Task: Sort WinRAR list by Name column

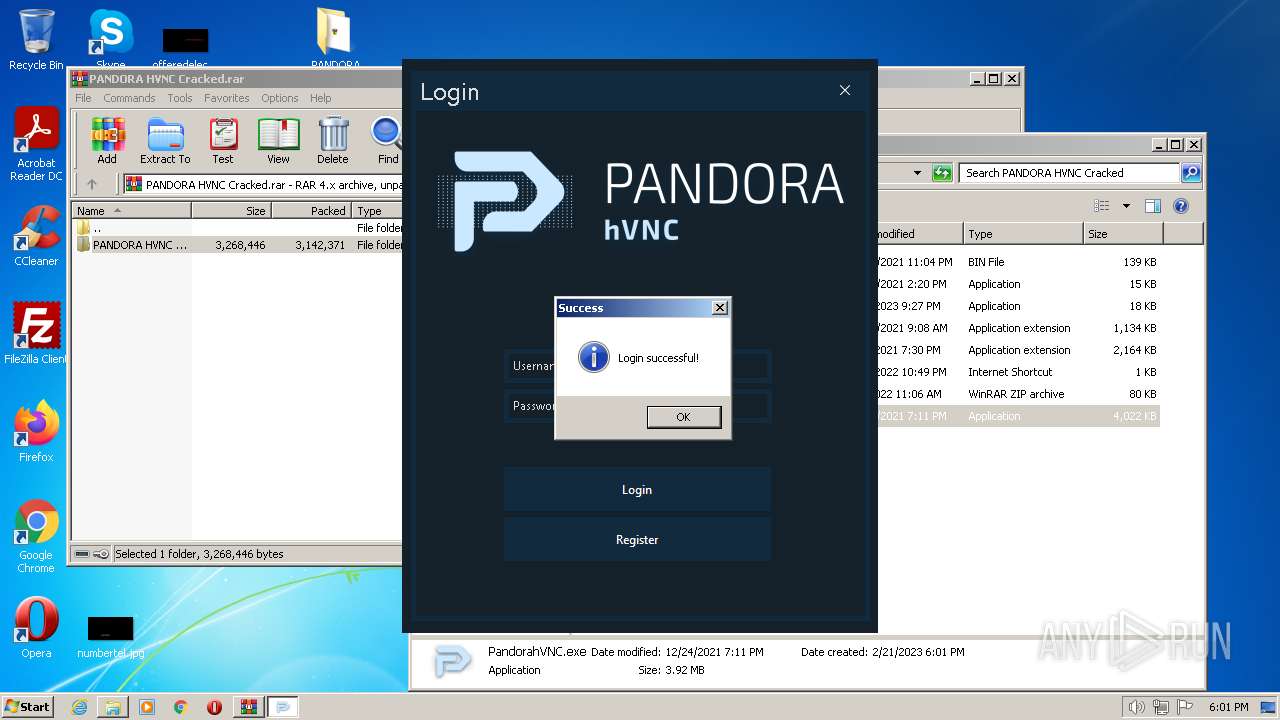Action: [131, 211]
